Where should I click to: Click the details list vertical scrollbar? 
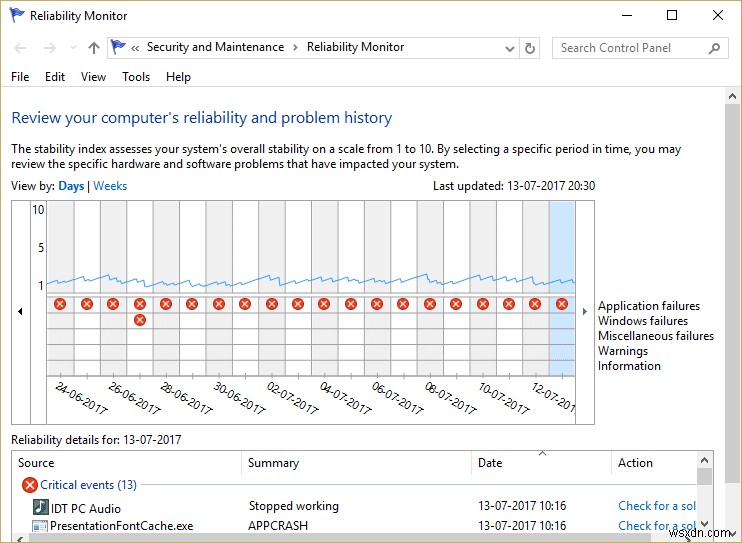705,495
